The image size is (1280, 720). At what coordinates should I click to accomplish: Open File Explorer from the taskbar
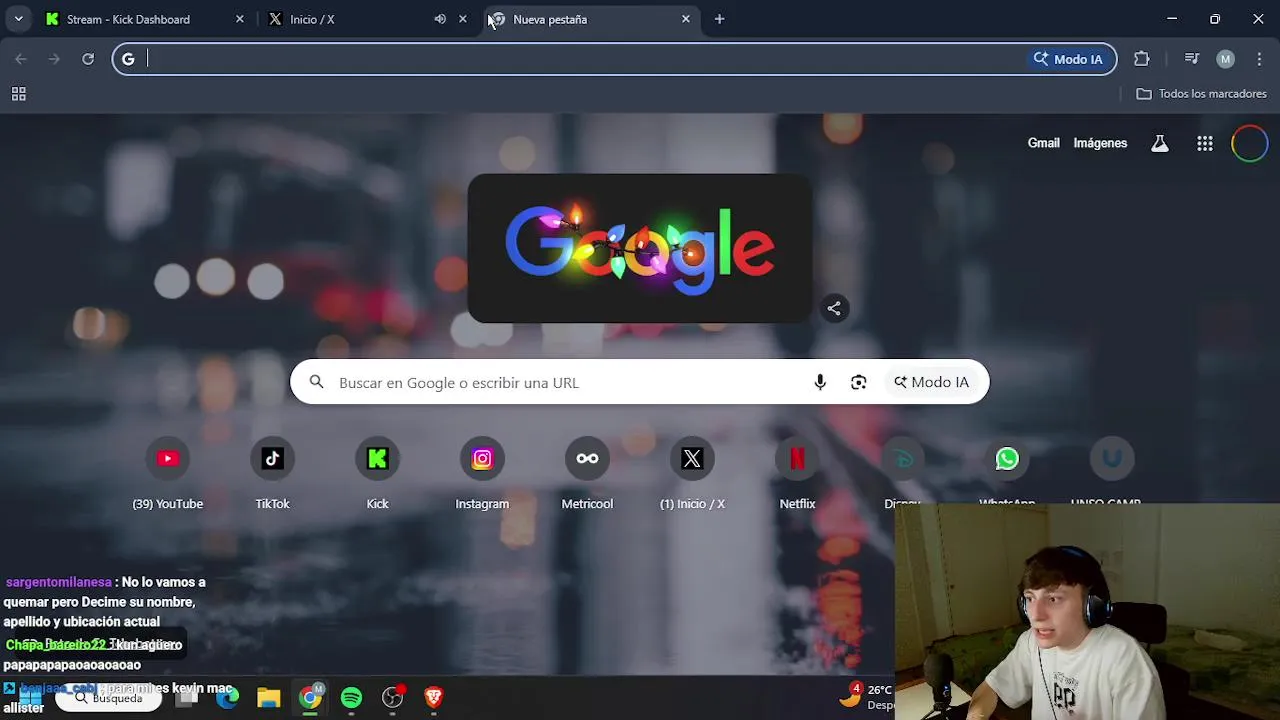coord(268,698)
